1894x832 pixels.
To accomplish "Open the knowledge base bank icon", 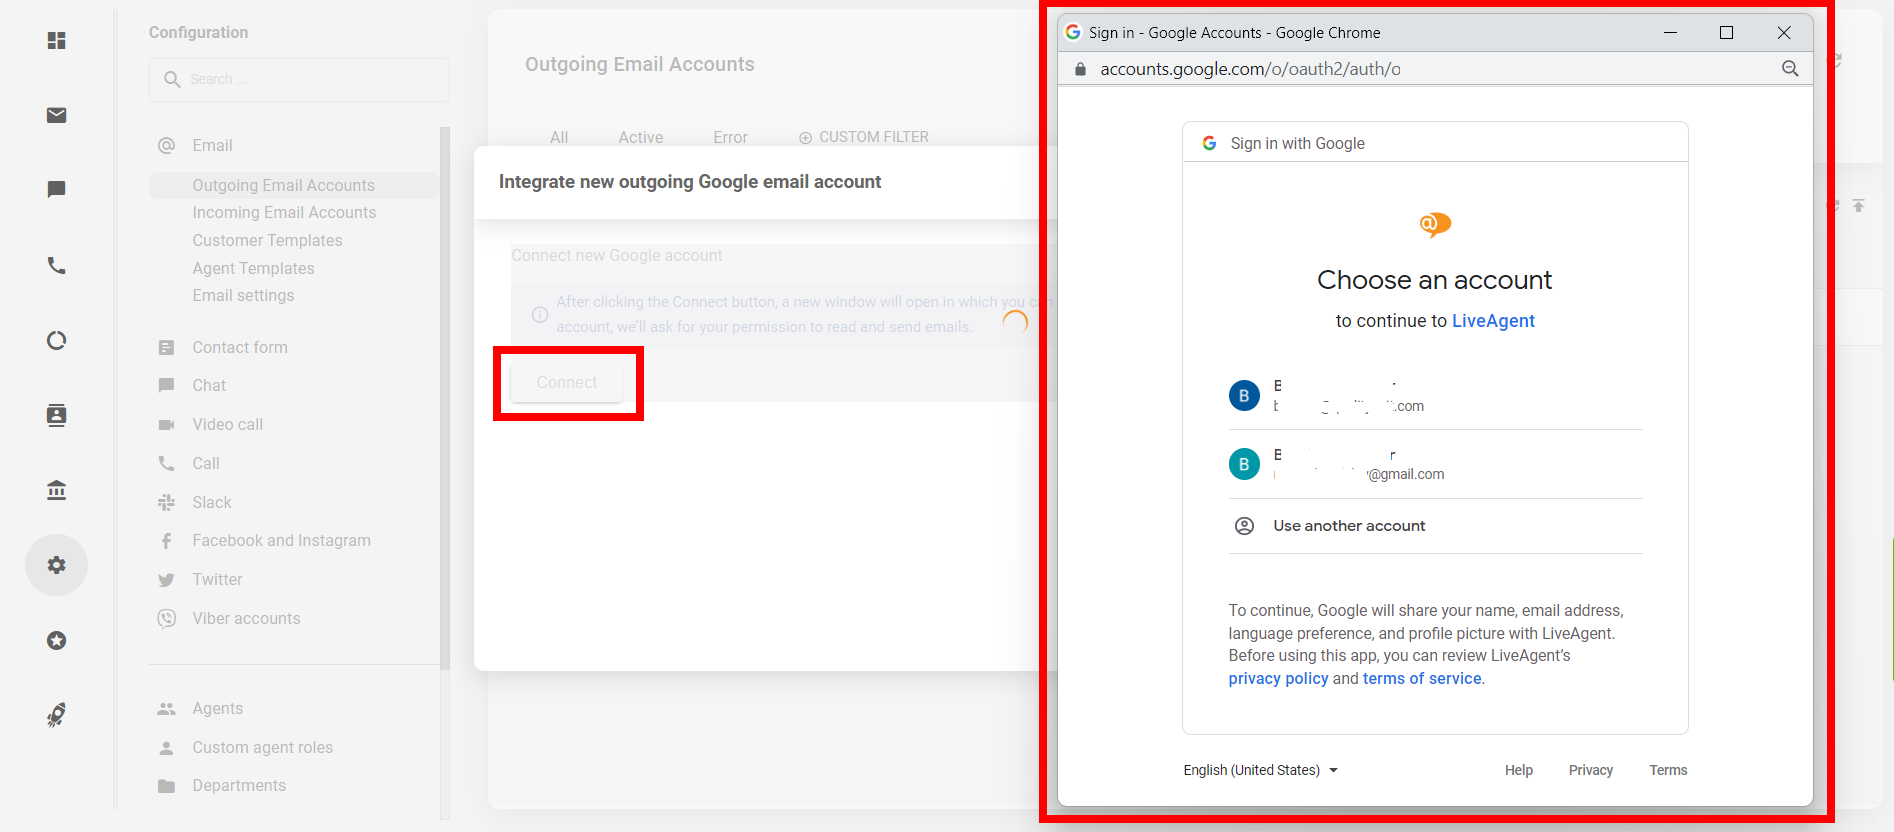I will [x=57, y=490].
